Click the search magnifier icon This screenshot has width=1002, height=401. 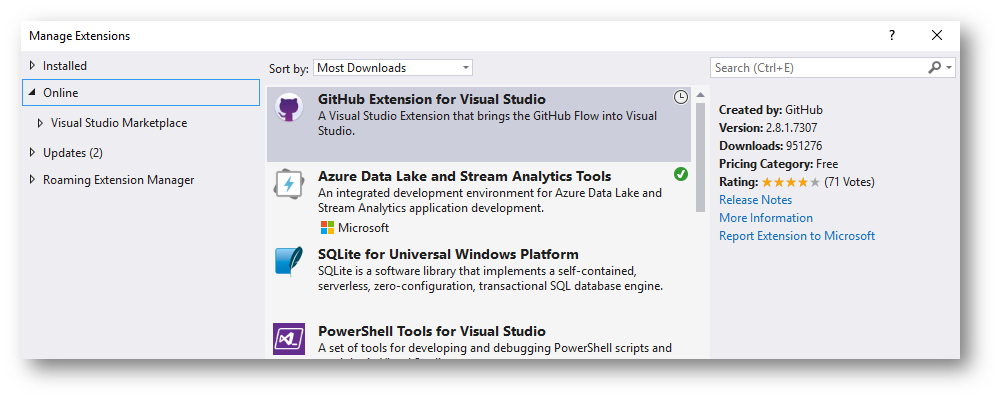[x=934, y=68]
